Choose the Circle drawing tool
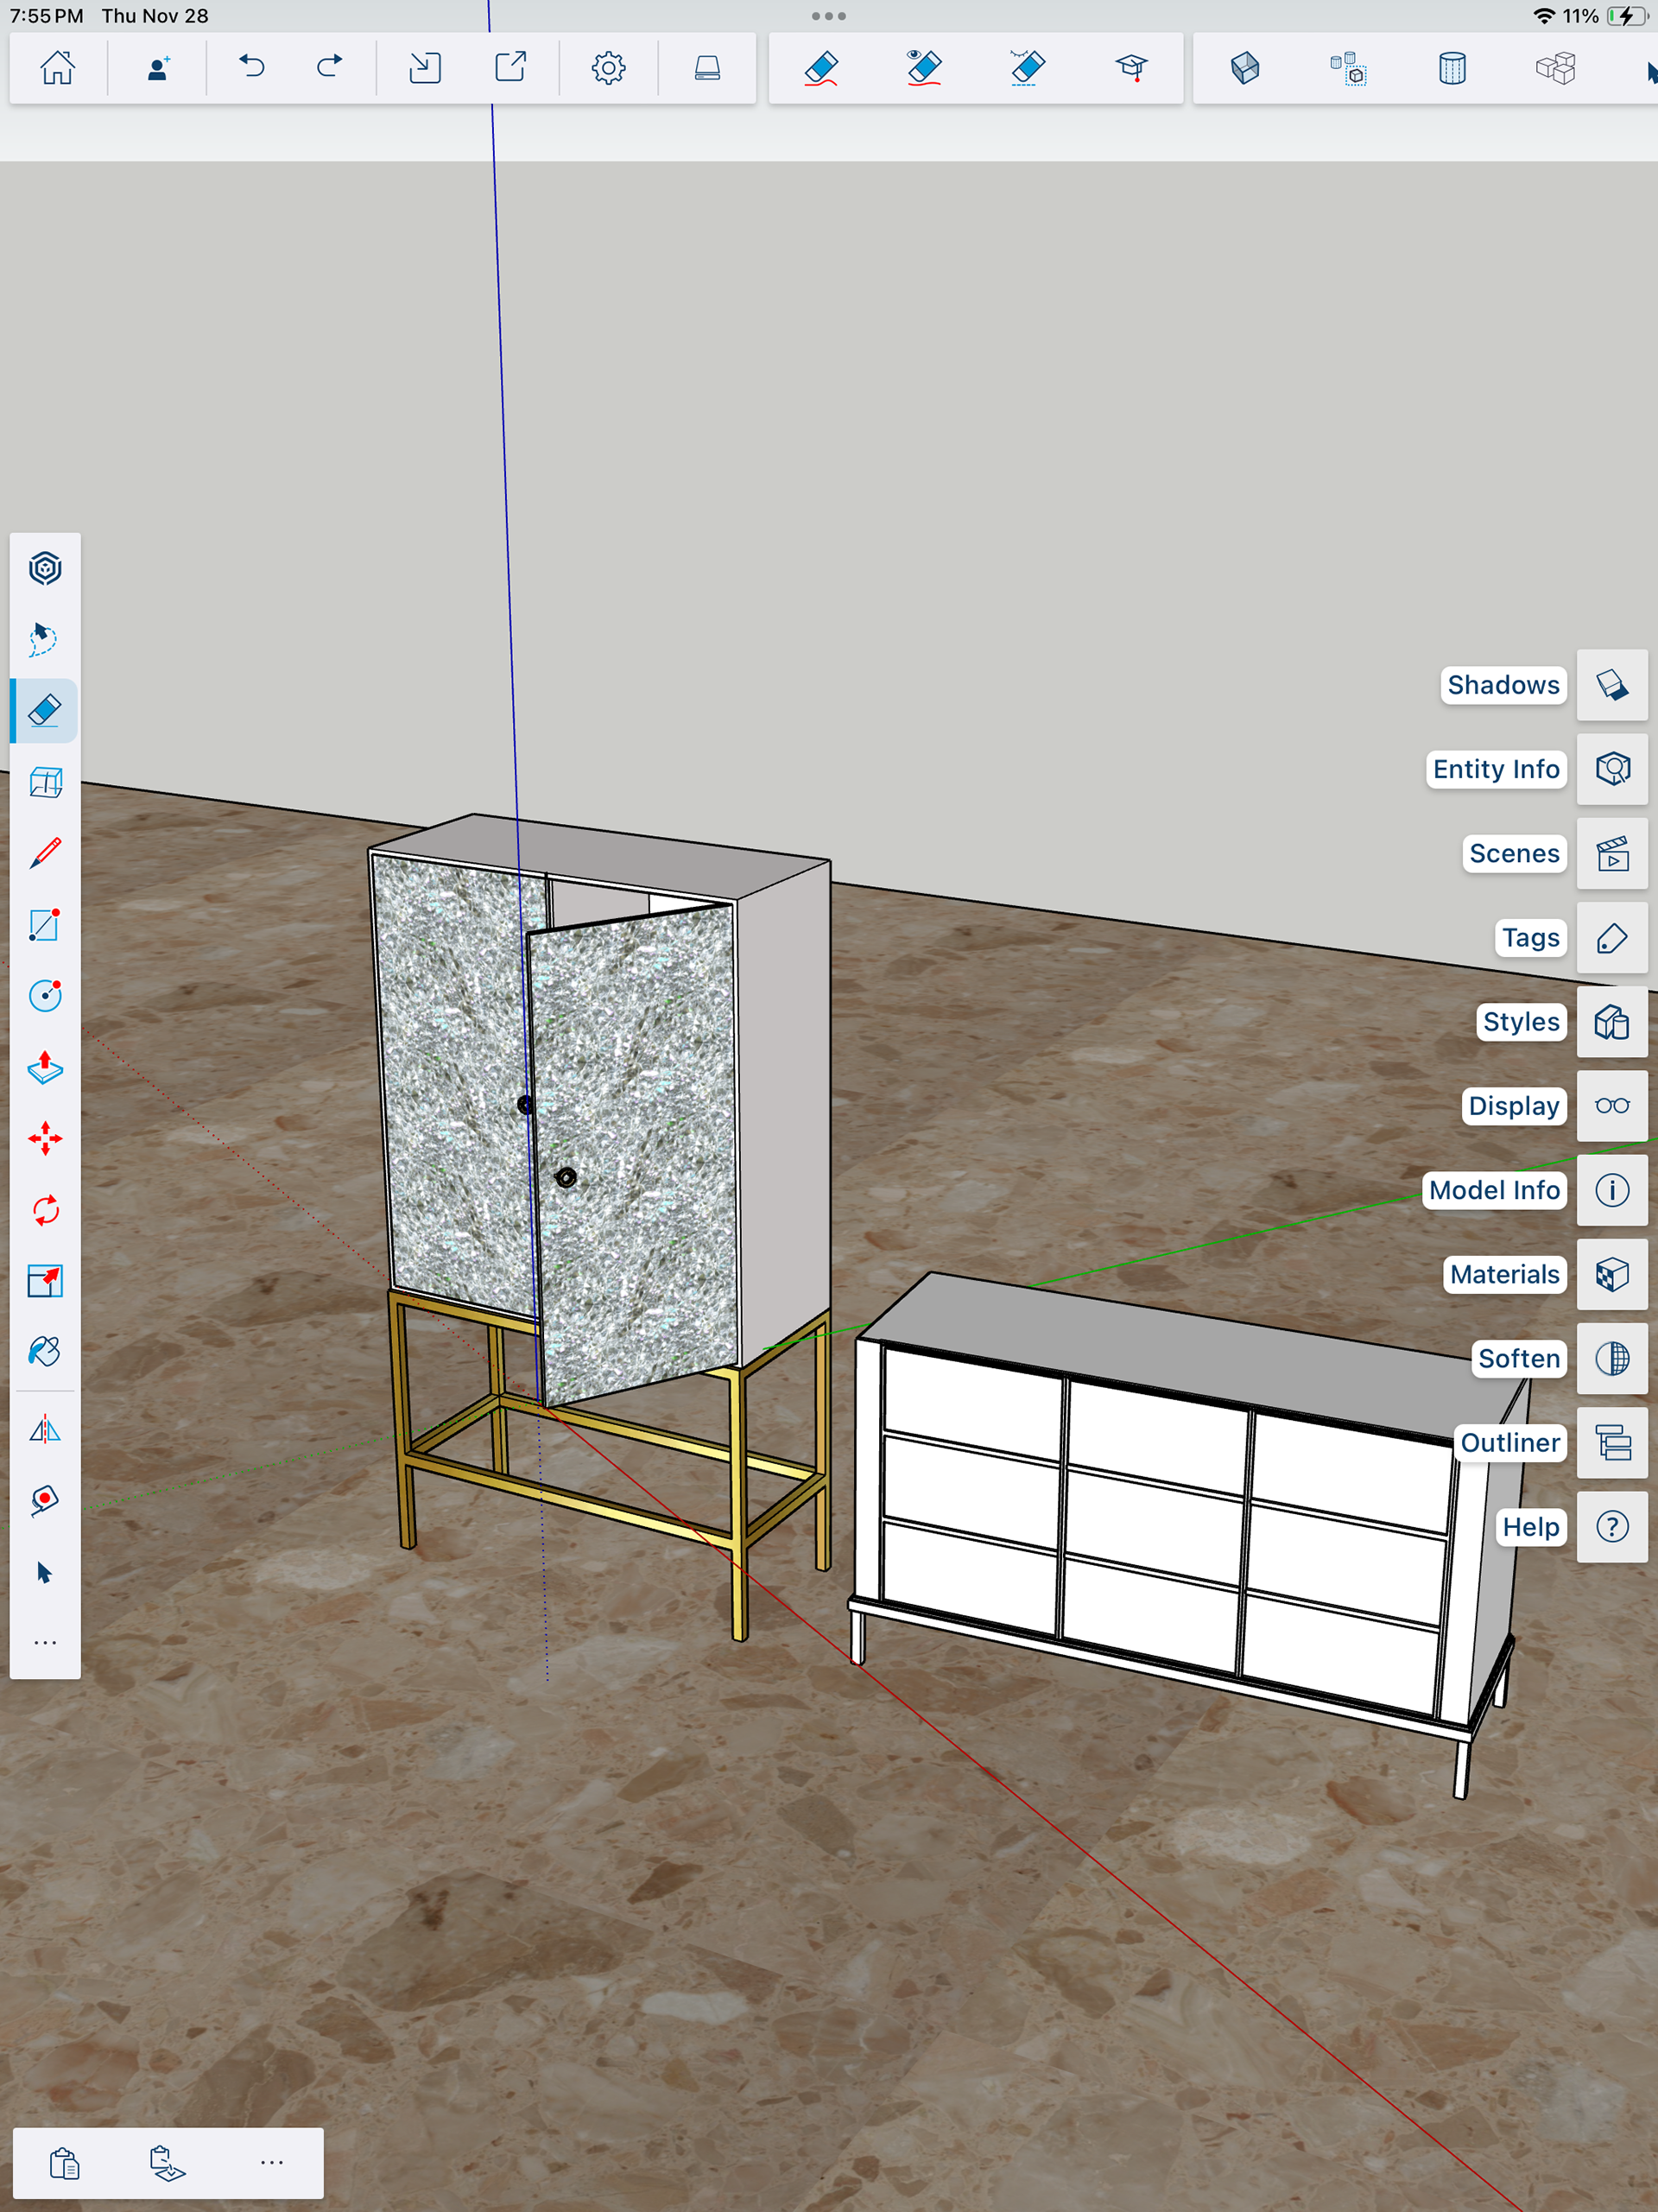The image size is (1658, 2212). click(x=45, y=996)
